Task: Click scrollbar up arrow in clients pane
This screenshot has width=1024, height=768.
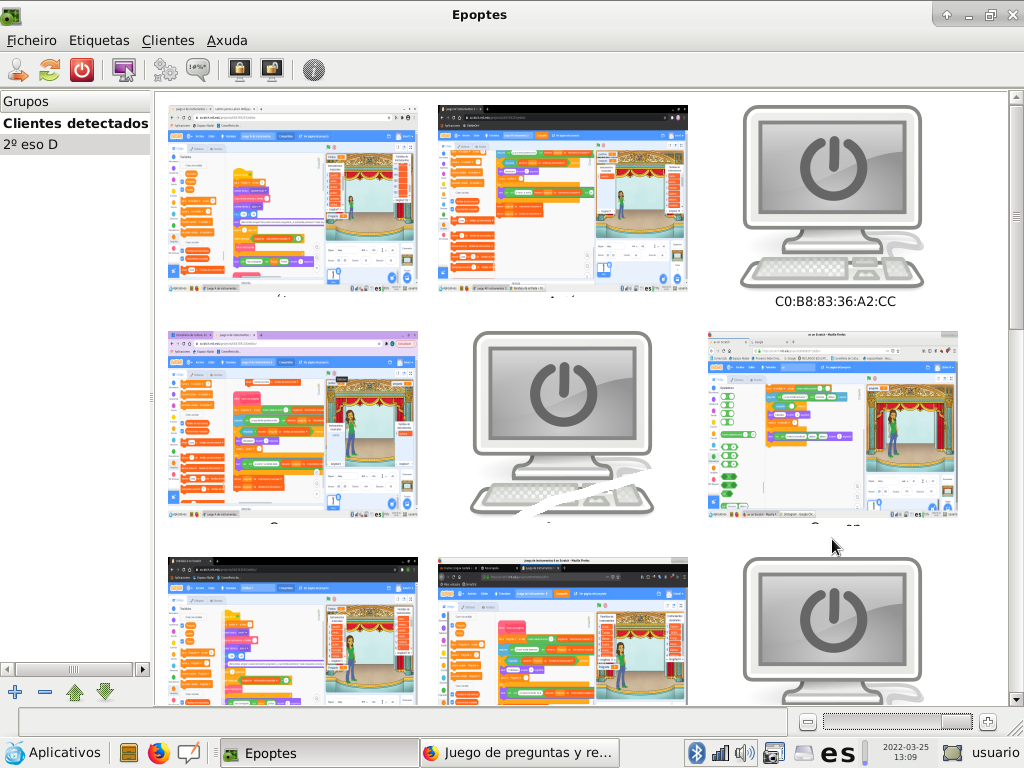Action: [1016, 98]
